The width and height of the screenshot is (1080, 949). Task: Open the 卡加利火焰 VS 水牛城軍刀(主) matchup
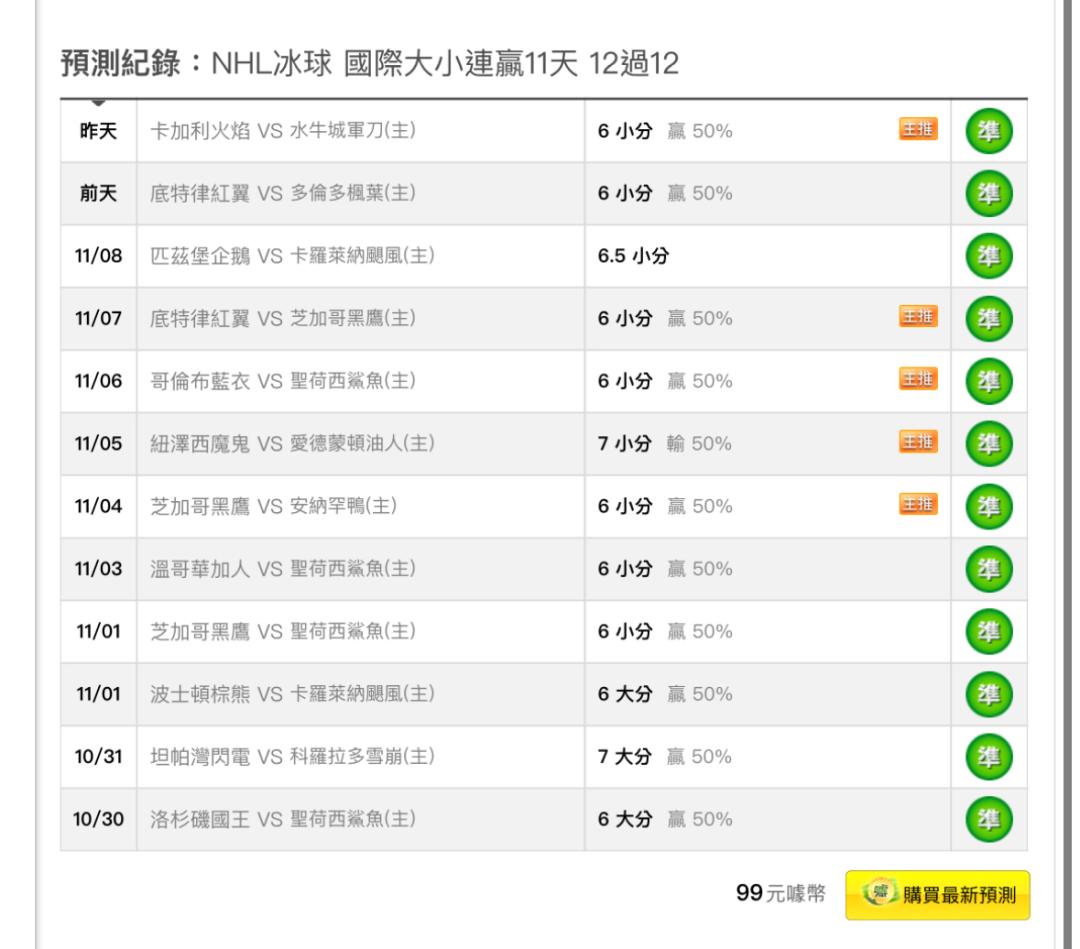pyautogui.click(x=283, y=131)
